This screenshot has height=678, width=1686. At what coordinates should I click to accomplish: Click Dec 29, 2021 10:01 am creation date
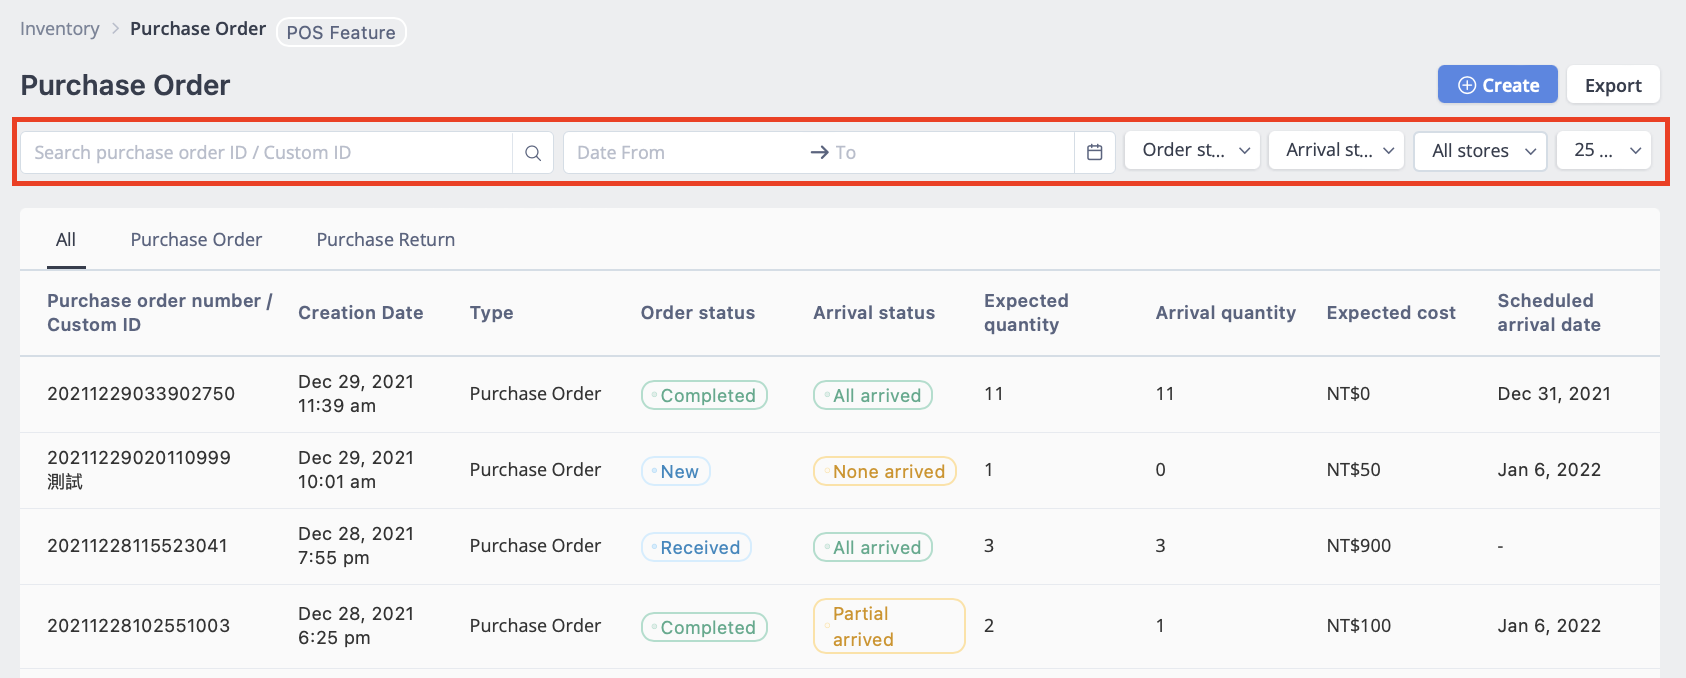[356, 470]
